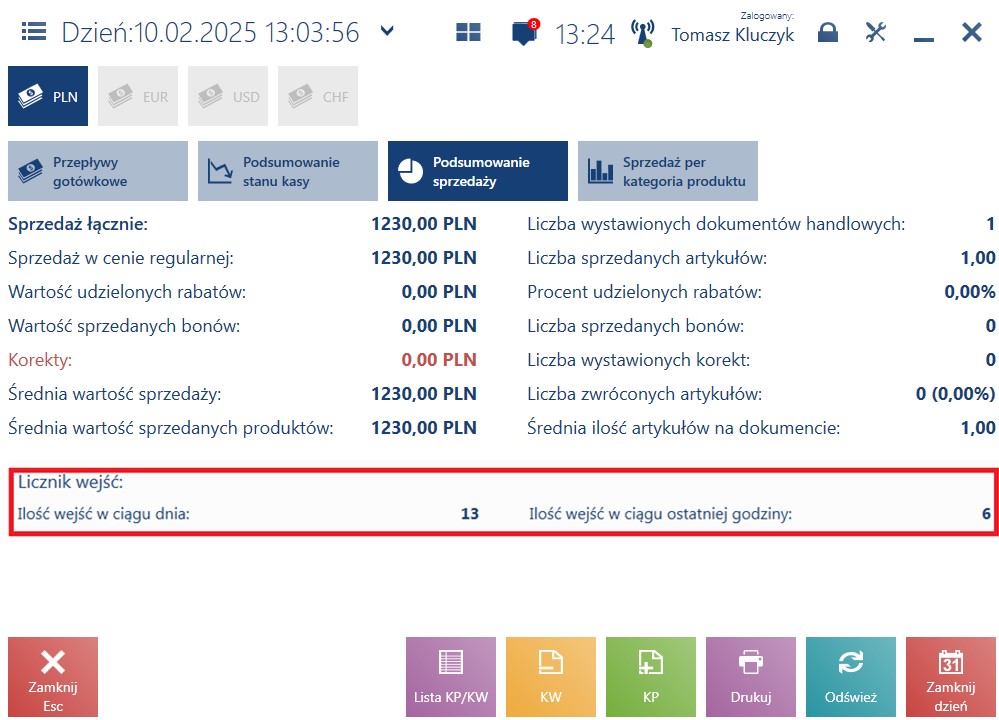Expand the day date dropdown chevron
The width and height of the screenshot is (999, 720).
(387, 31)
